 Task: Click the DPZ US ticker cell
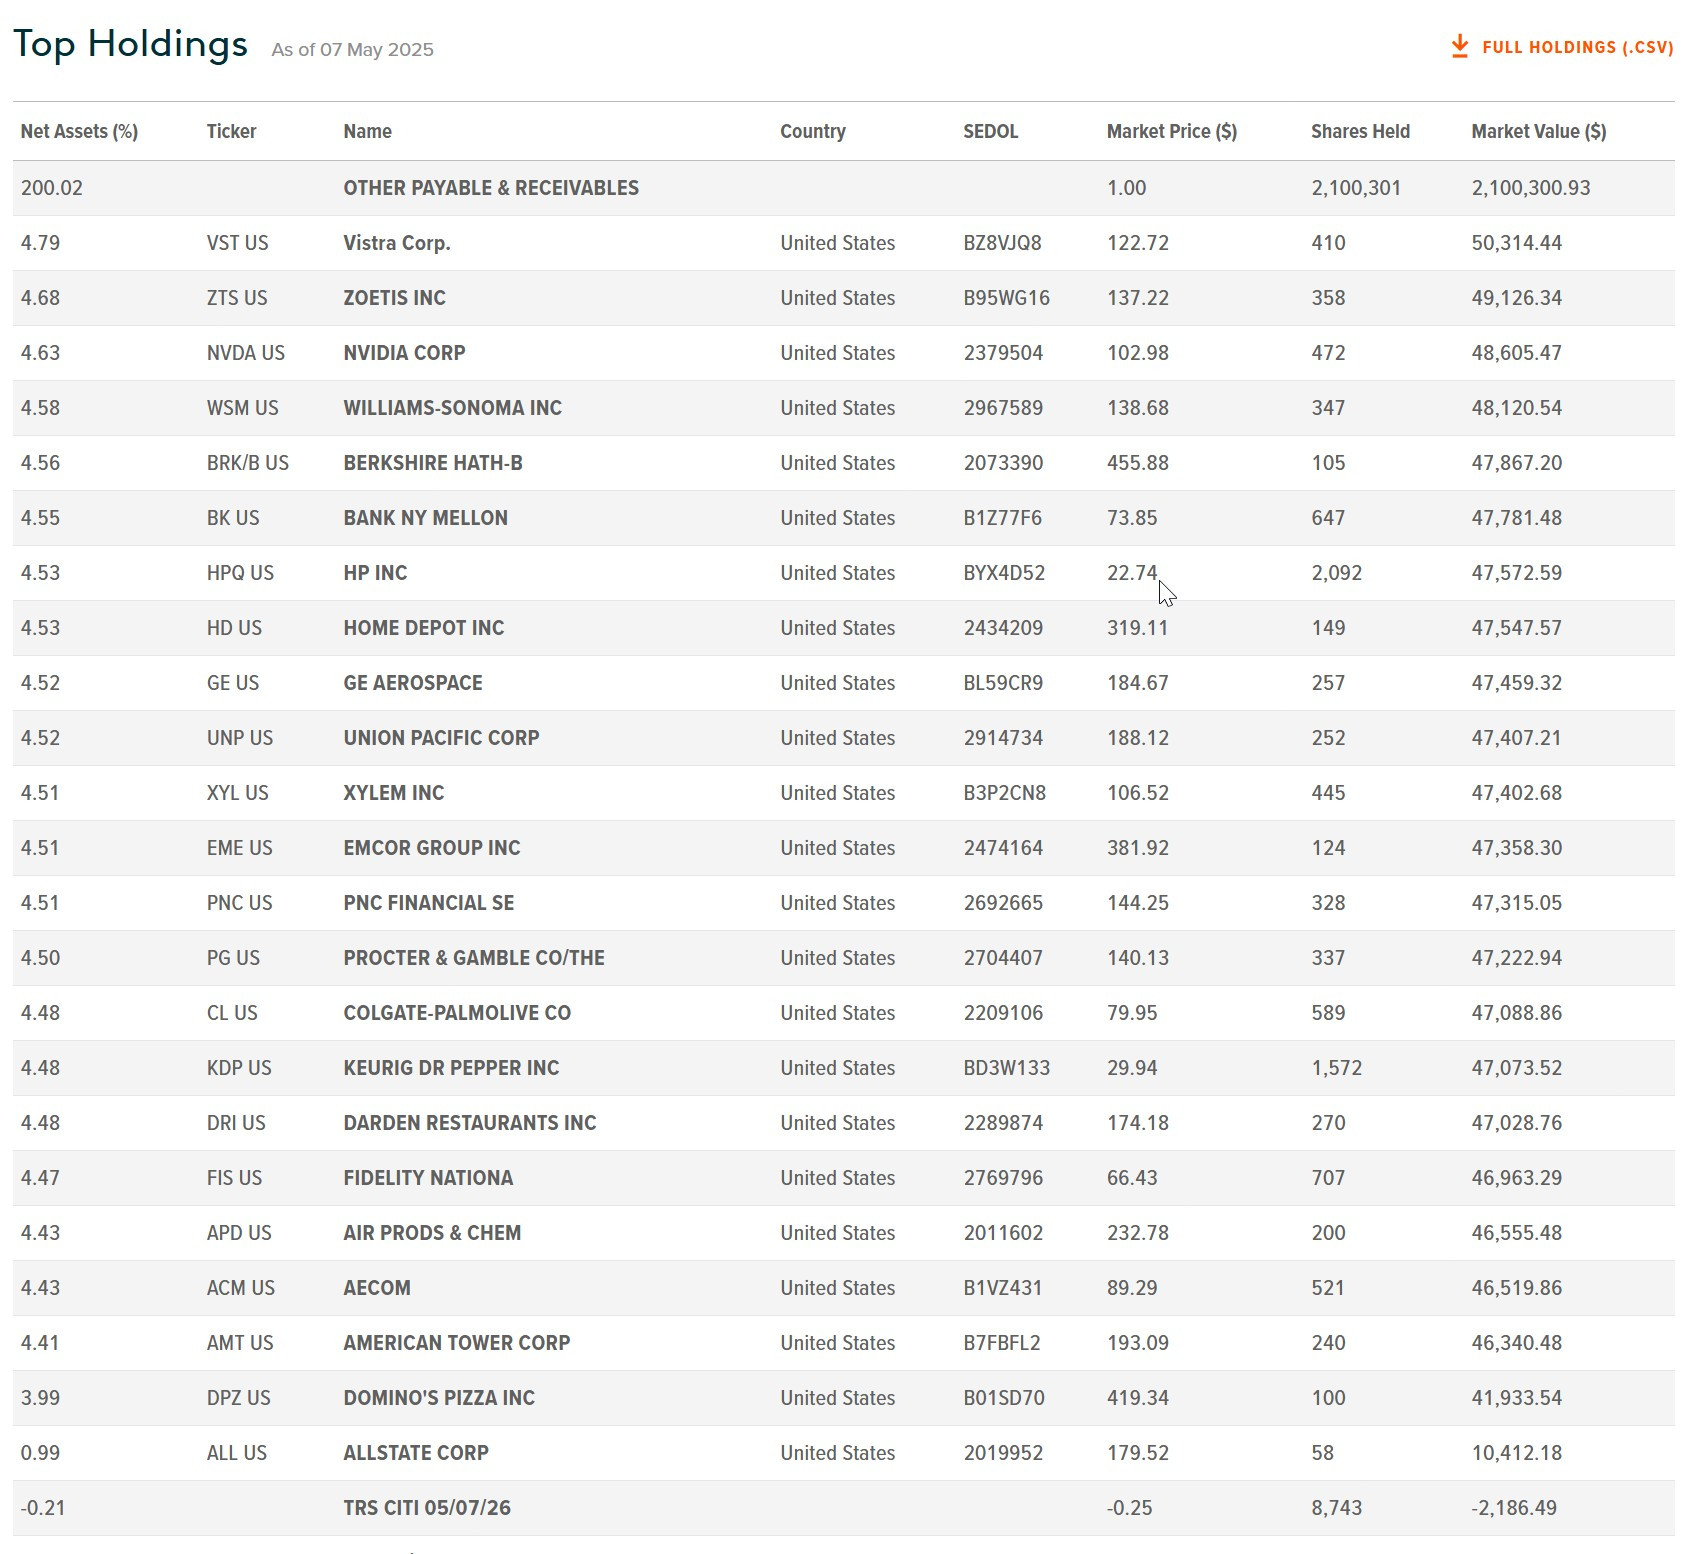238,1398
